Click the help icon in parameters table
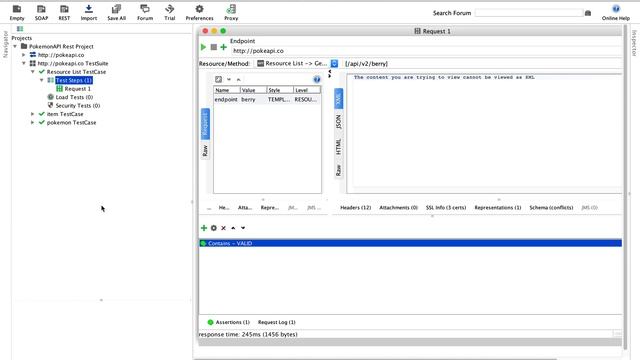 317,80
